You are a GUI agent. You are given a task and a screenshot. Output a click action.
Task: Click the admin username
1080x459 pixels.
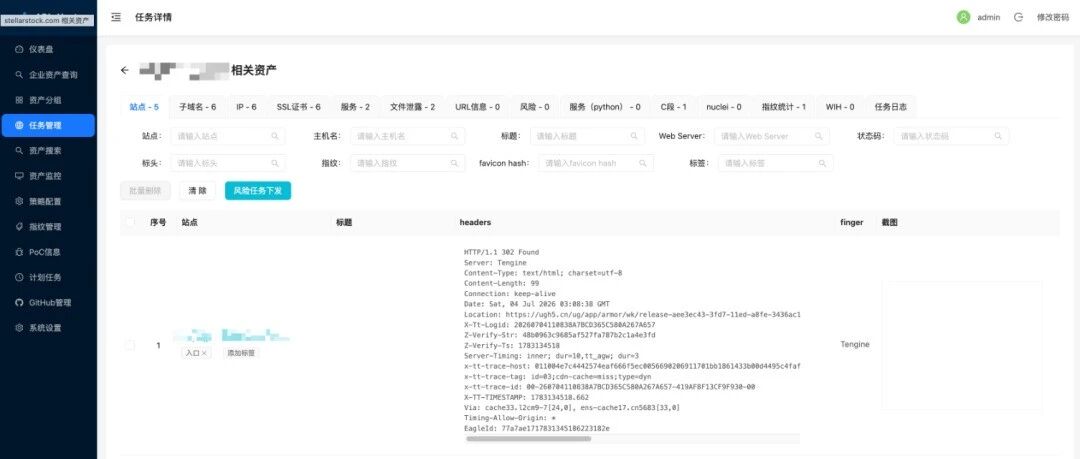(988, 17)
